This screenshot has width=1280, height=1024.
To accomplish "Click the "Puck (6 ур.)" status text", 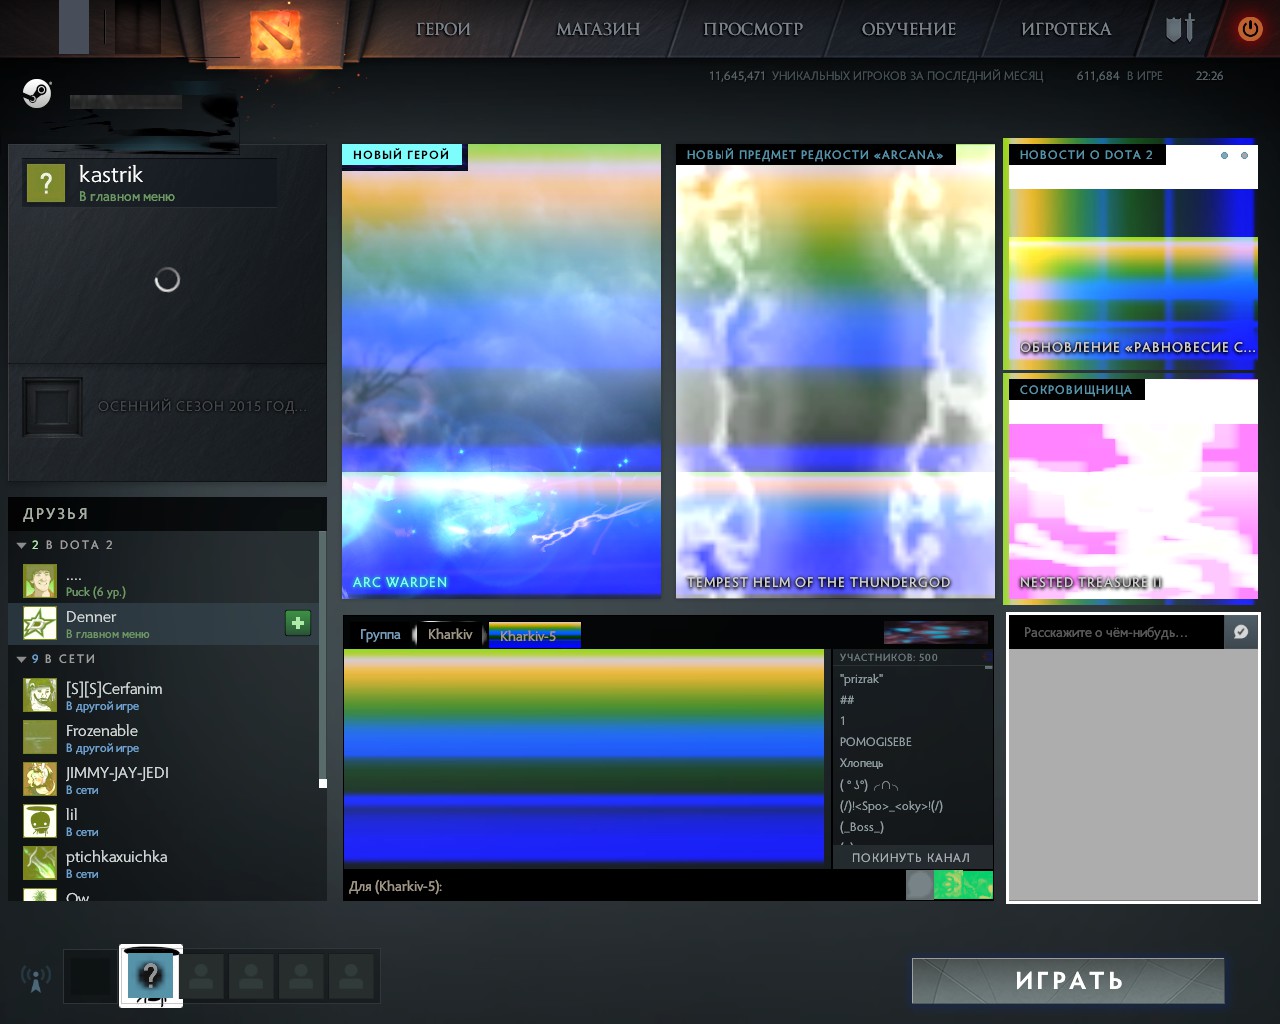I will click(96, 592).
